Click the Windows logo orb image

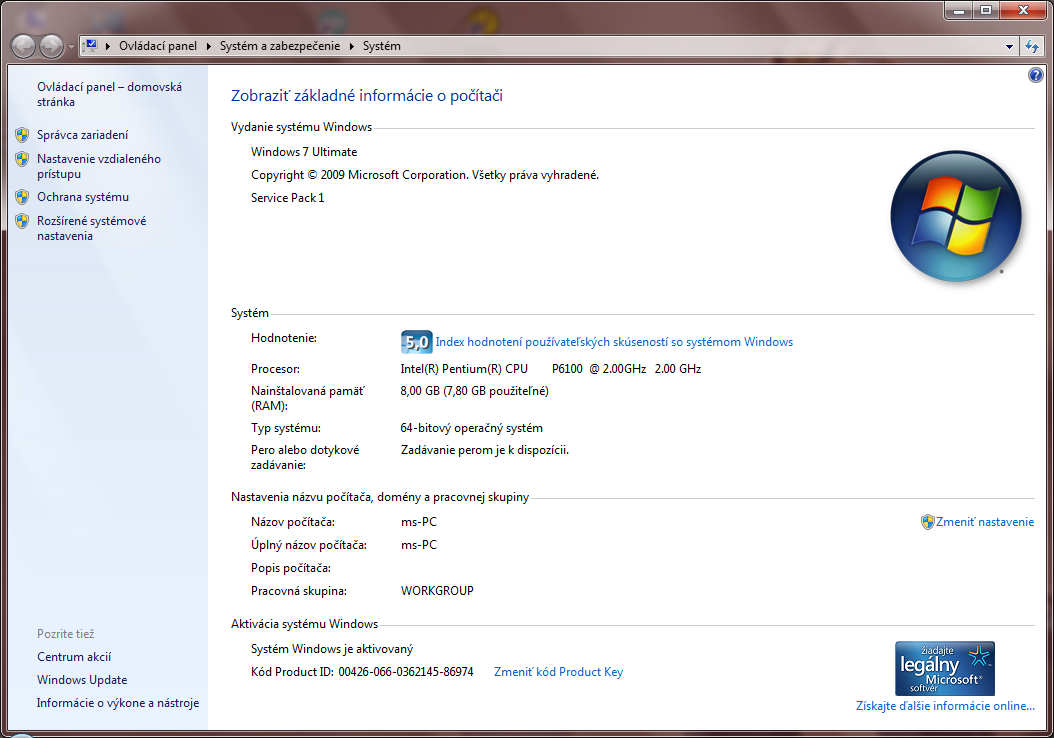pyautogui.click(x=956, y=216)
